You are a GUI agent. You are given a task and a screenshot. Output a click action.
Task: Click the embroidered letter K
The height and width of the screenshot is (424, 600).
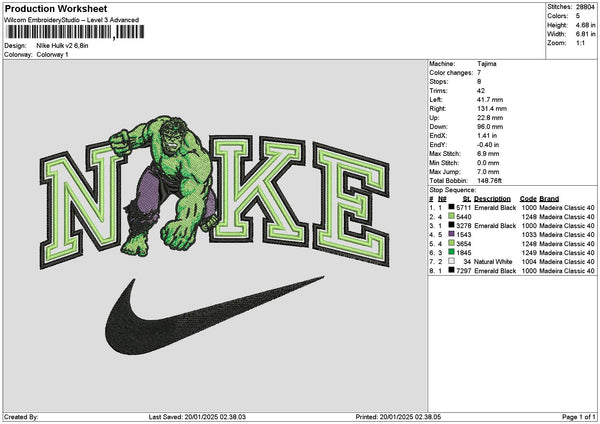pos(258,189)
